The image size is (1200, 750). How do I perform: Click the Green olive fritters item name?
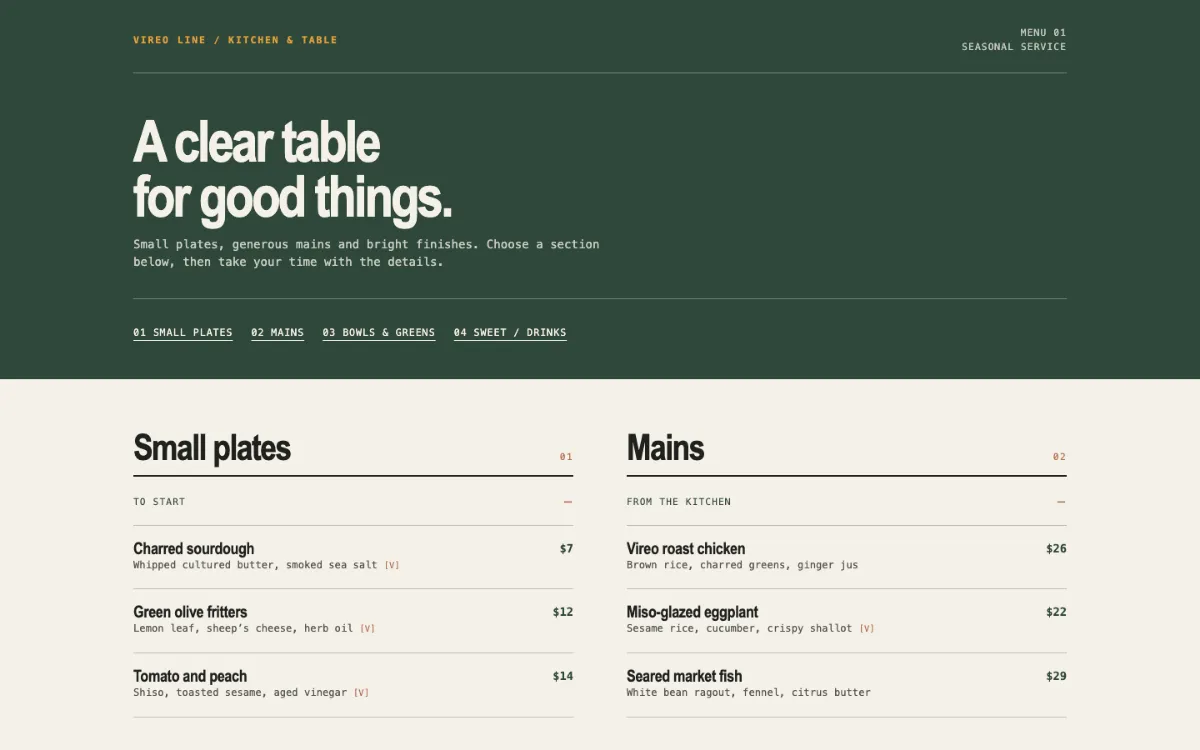190,612
